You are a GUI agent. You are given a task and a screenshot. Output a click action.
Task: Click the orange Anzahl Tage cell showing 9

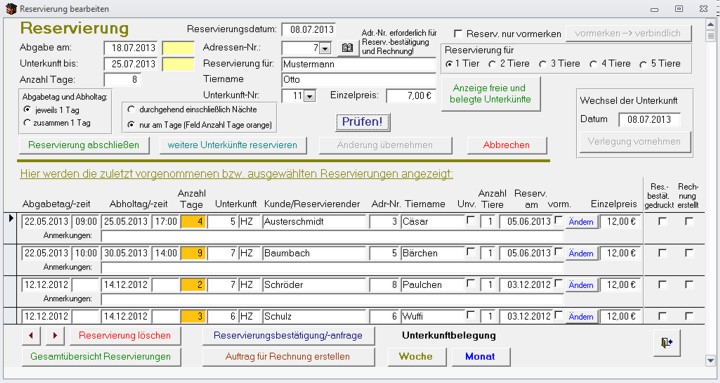coord(193,253)
